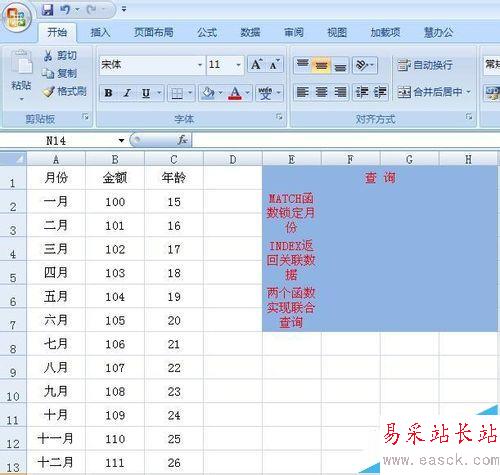Screen dimensions: 500x475
Task: Go to the 数据 tab
Action: (250, 32)
